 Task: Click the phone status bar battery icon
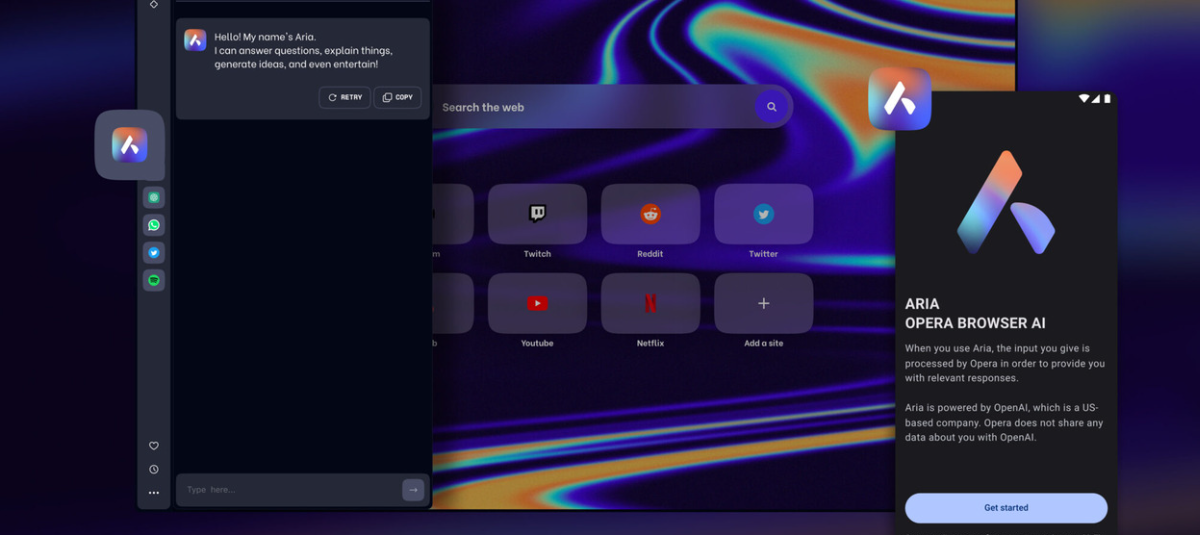pyautogui.click(x=1107, y=99)
